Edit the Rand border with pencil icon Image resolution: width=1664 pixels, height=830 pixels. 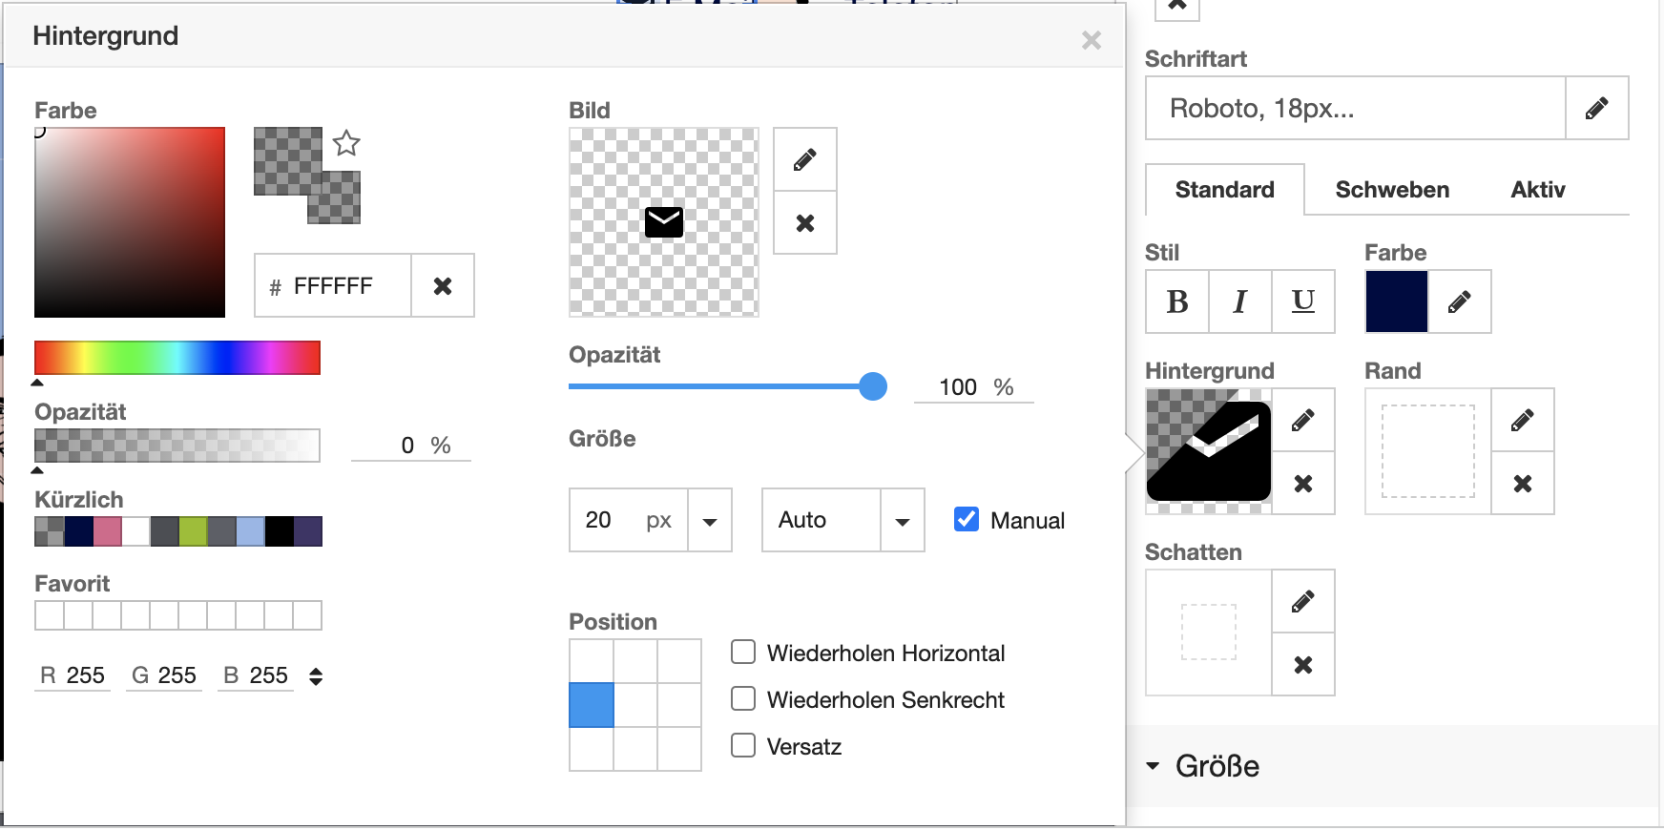coord(1522,420)
